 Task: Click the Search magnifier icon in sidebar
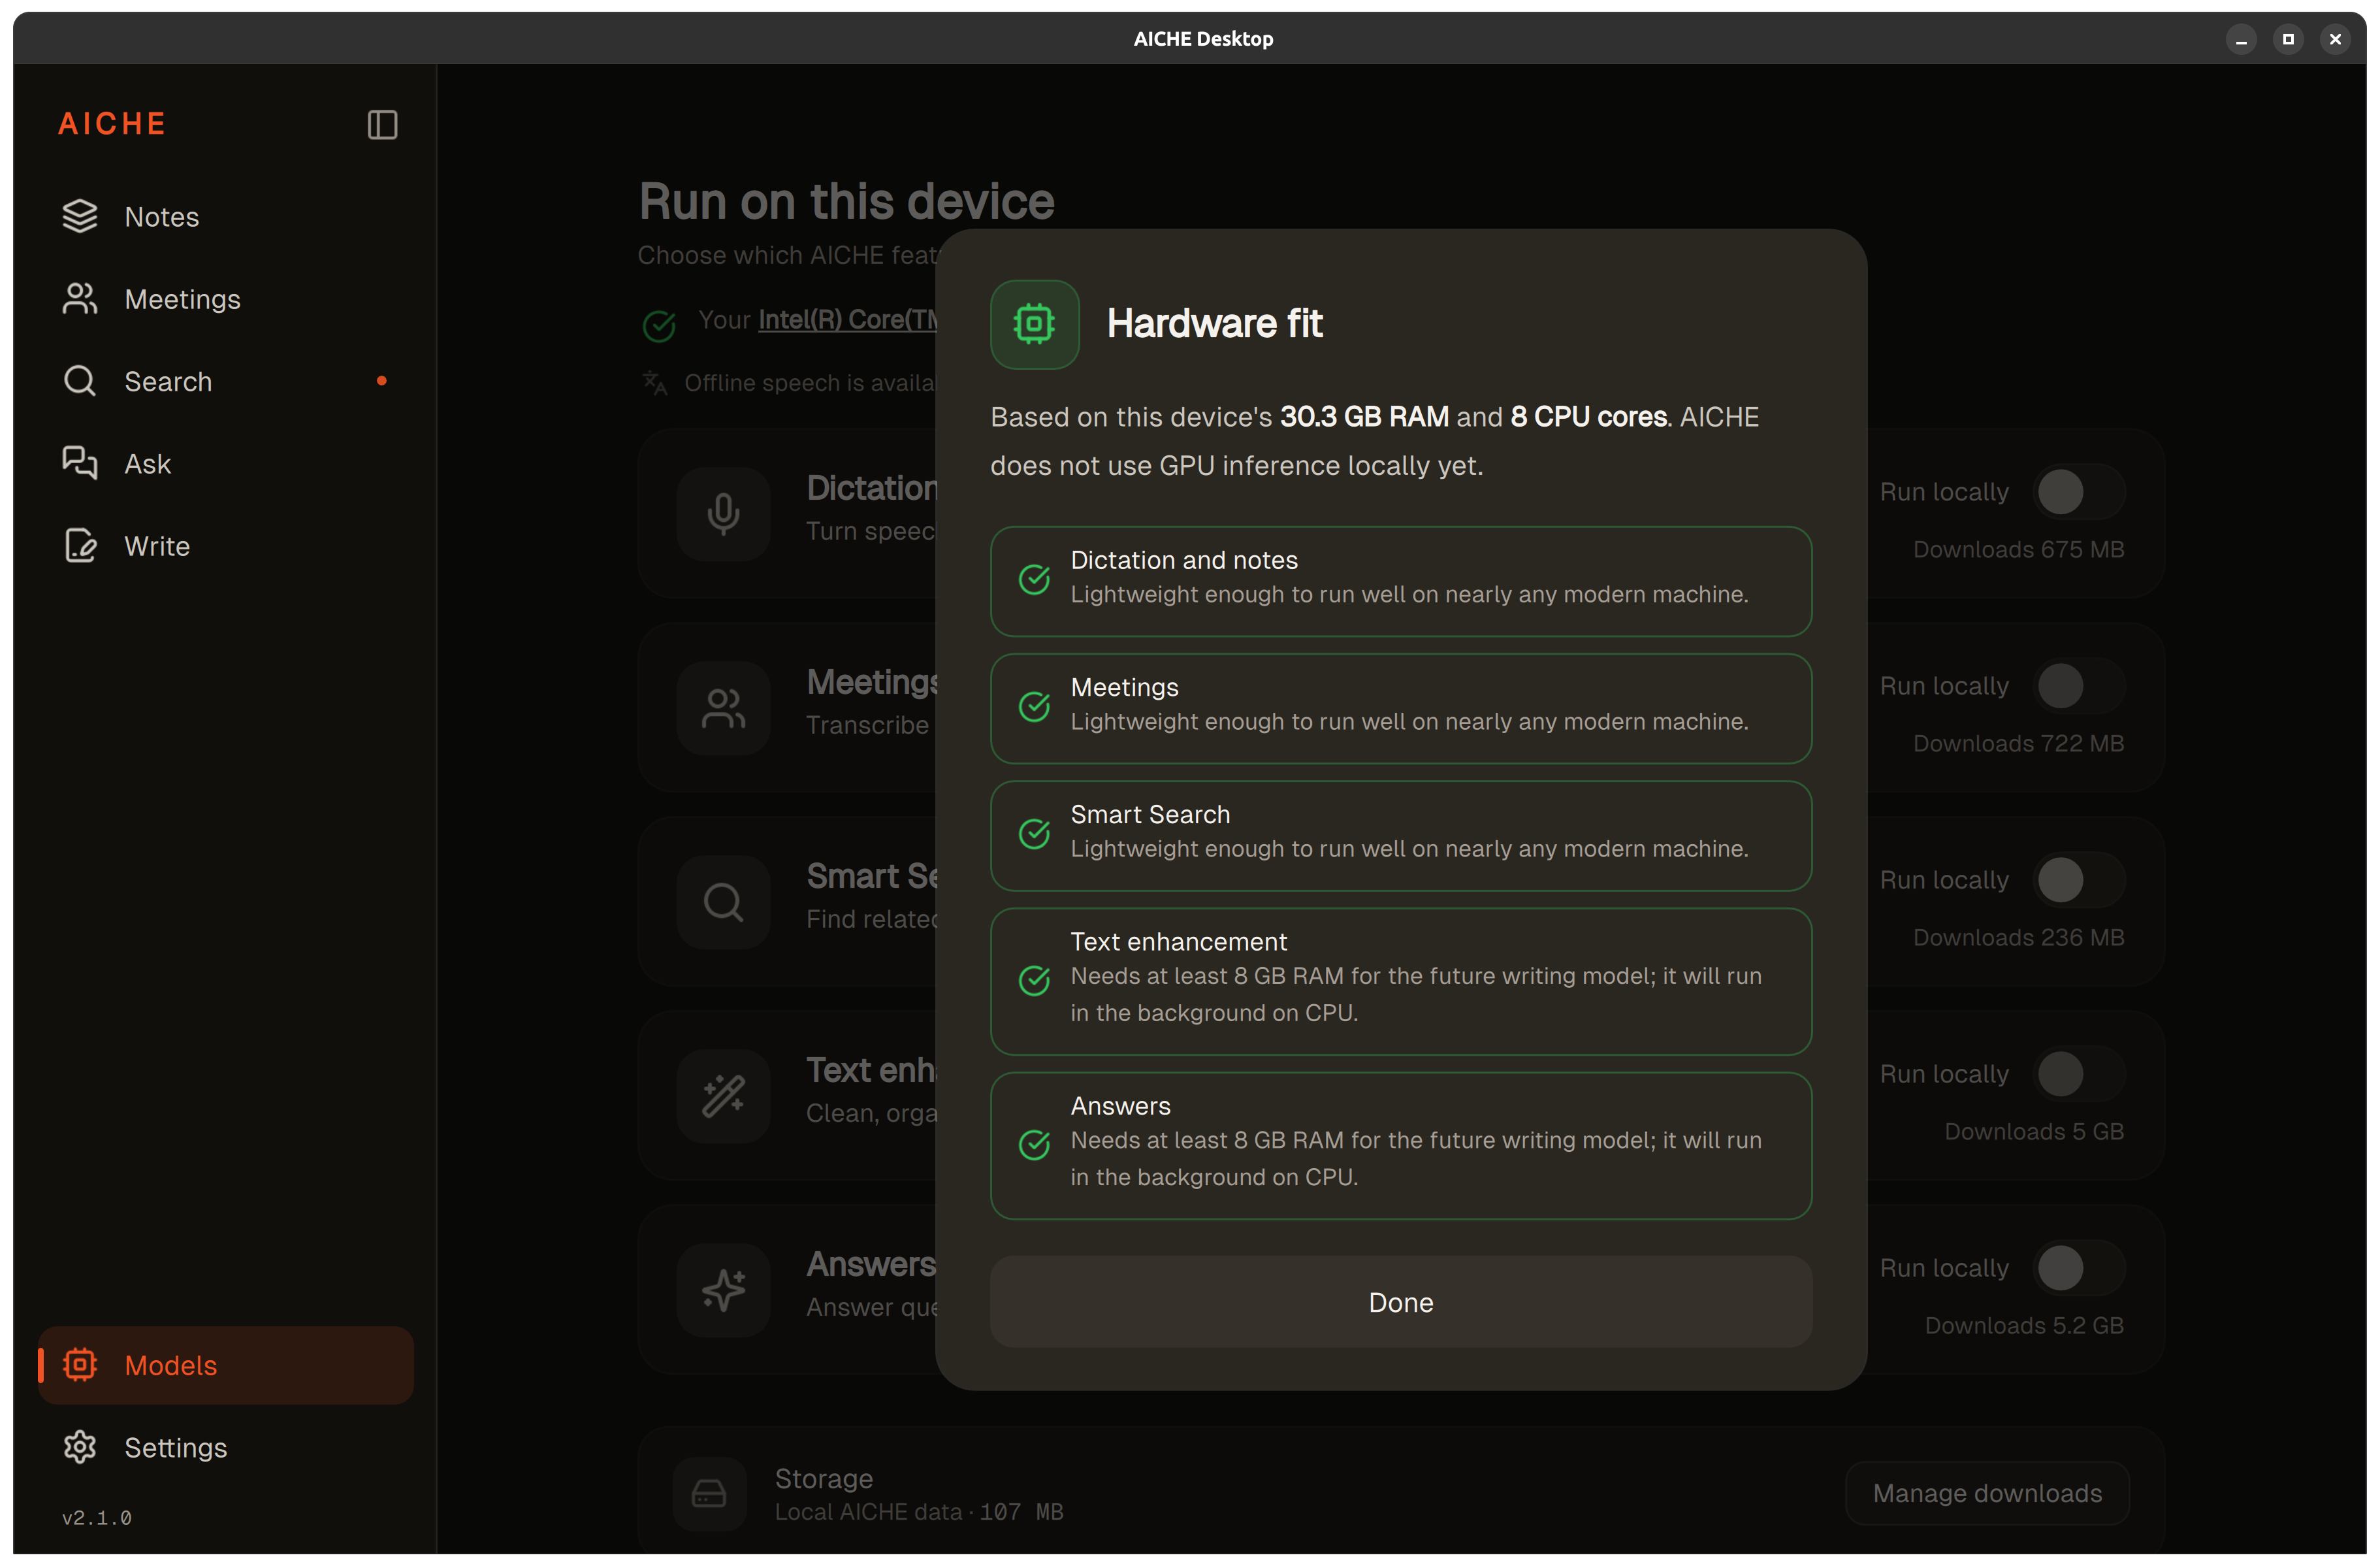[x=80, y=381]
